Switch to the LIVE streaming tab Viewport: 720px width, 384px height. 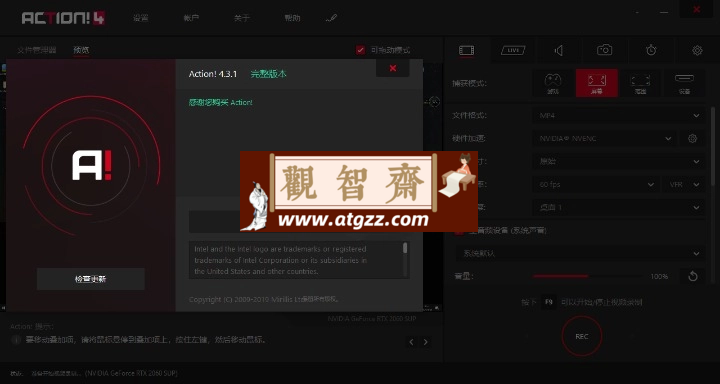[513, 51]
